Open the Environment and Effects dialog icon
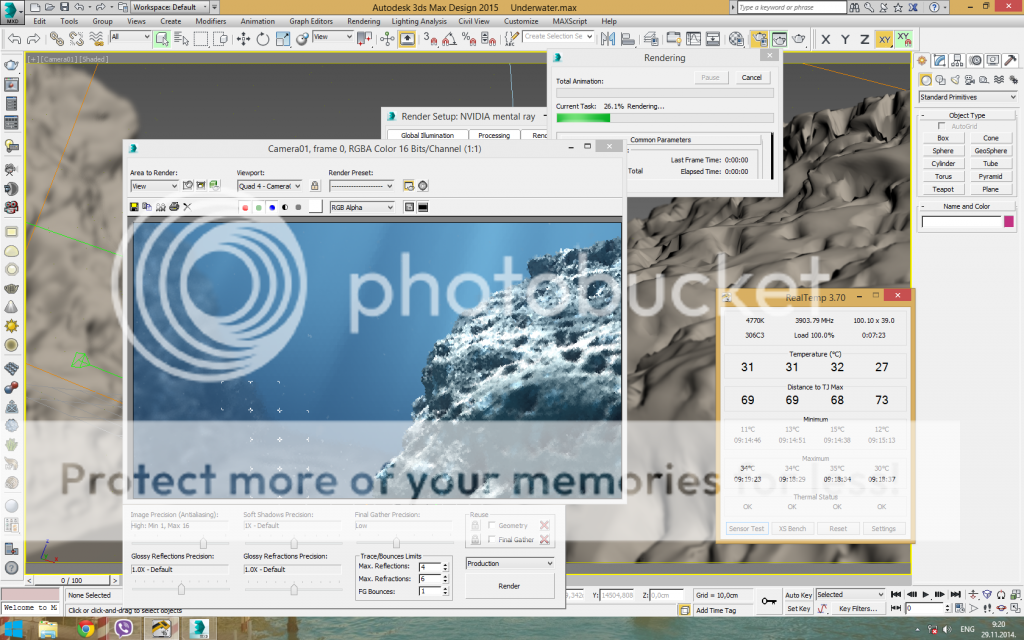This screenshot has height=640, width=1024. click(423, 186)
